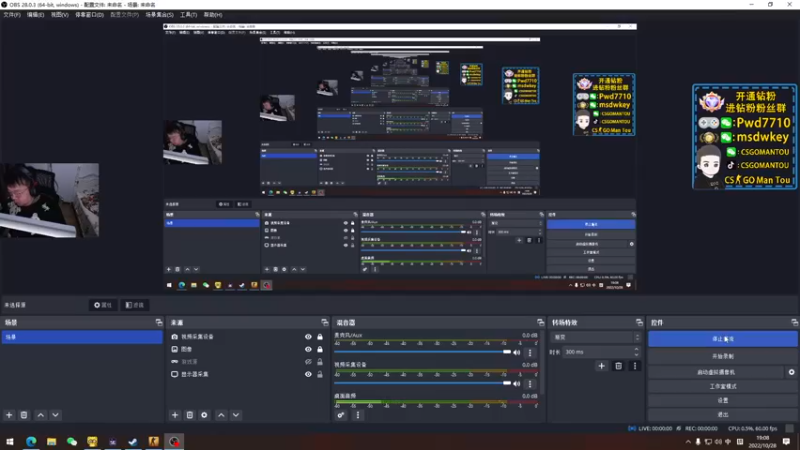
Task: Move the source down in the Sources dock
Action: [x=236, y=415]
